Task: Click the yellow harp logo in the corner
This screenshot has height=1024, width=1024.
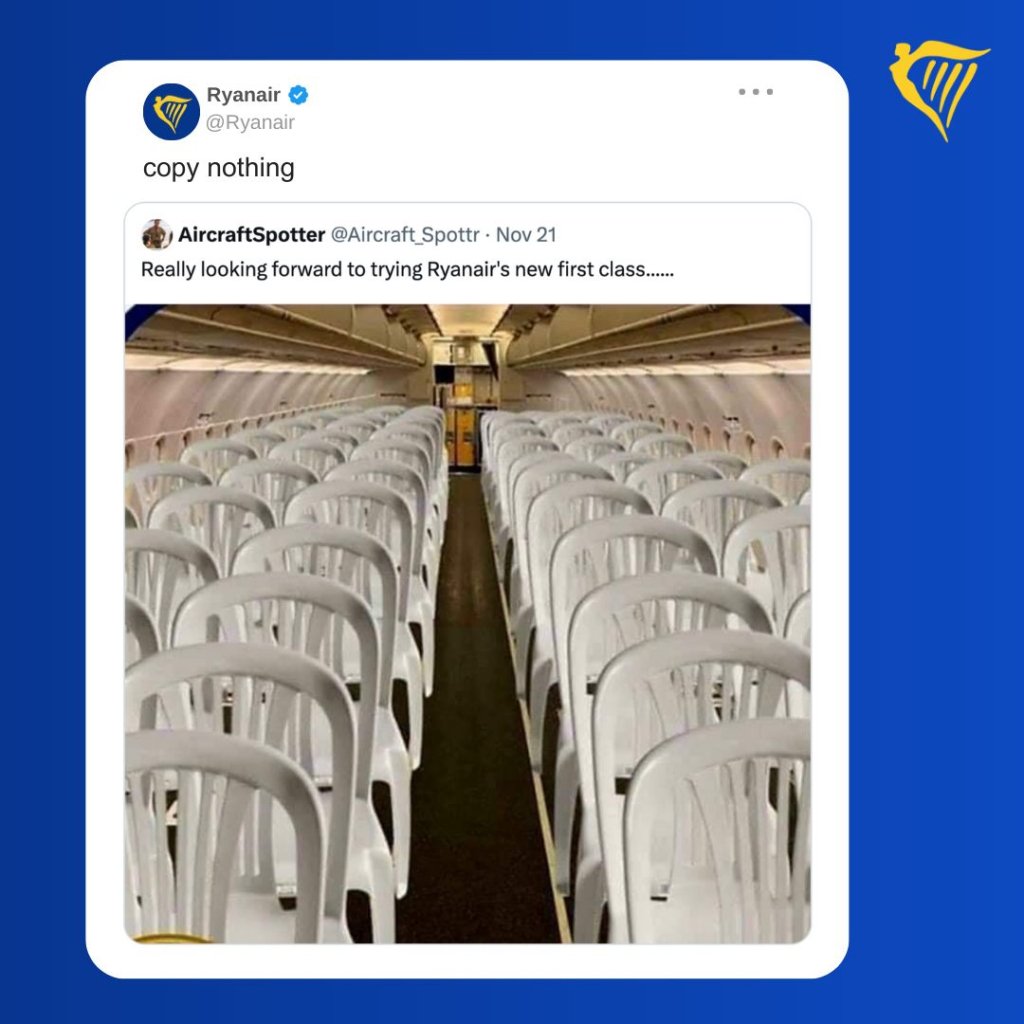Action: (939, 90)
